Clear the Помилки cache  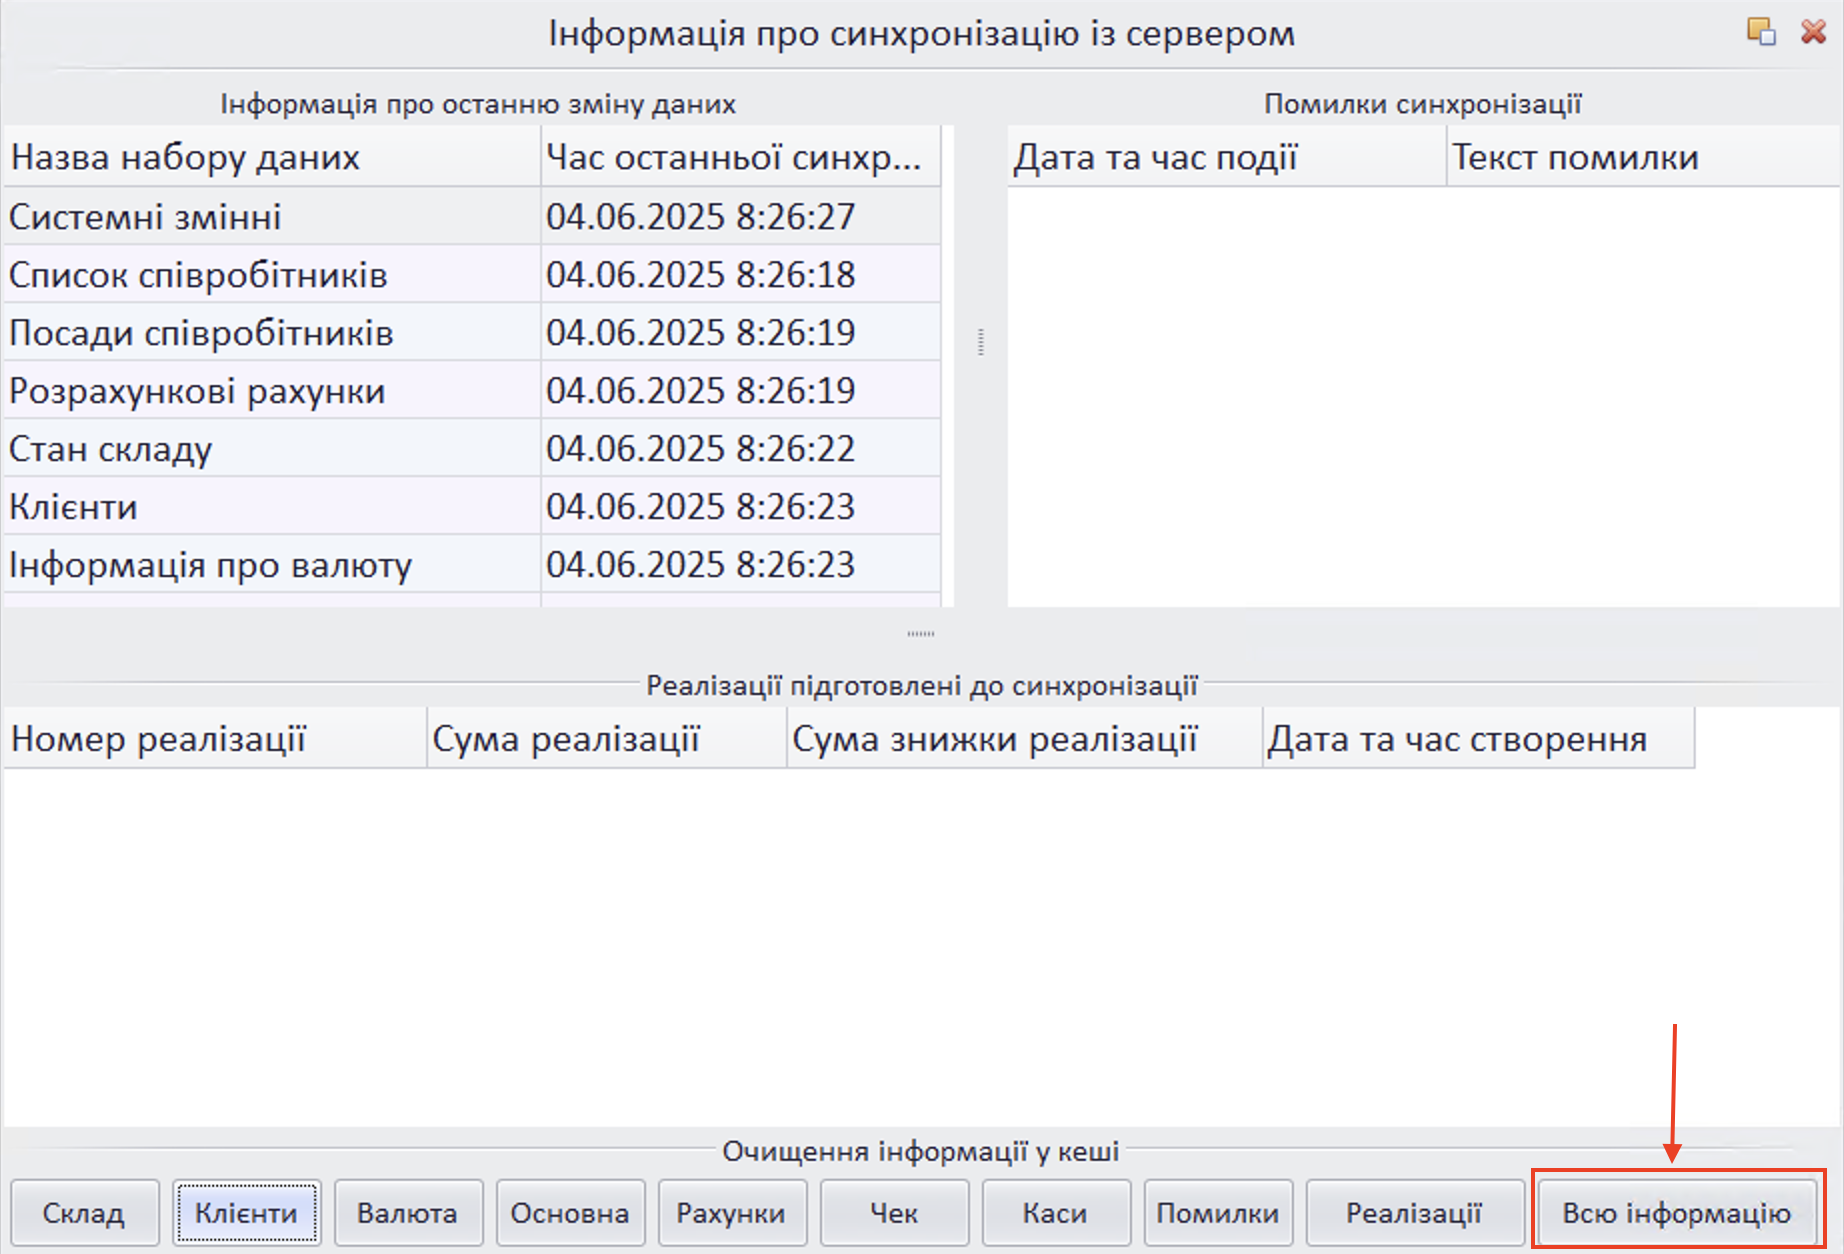(1217, 1213)
